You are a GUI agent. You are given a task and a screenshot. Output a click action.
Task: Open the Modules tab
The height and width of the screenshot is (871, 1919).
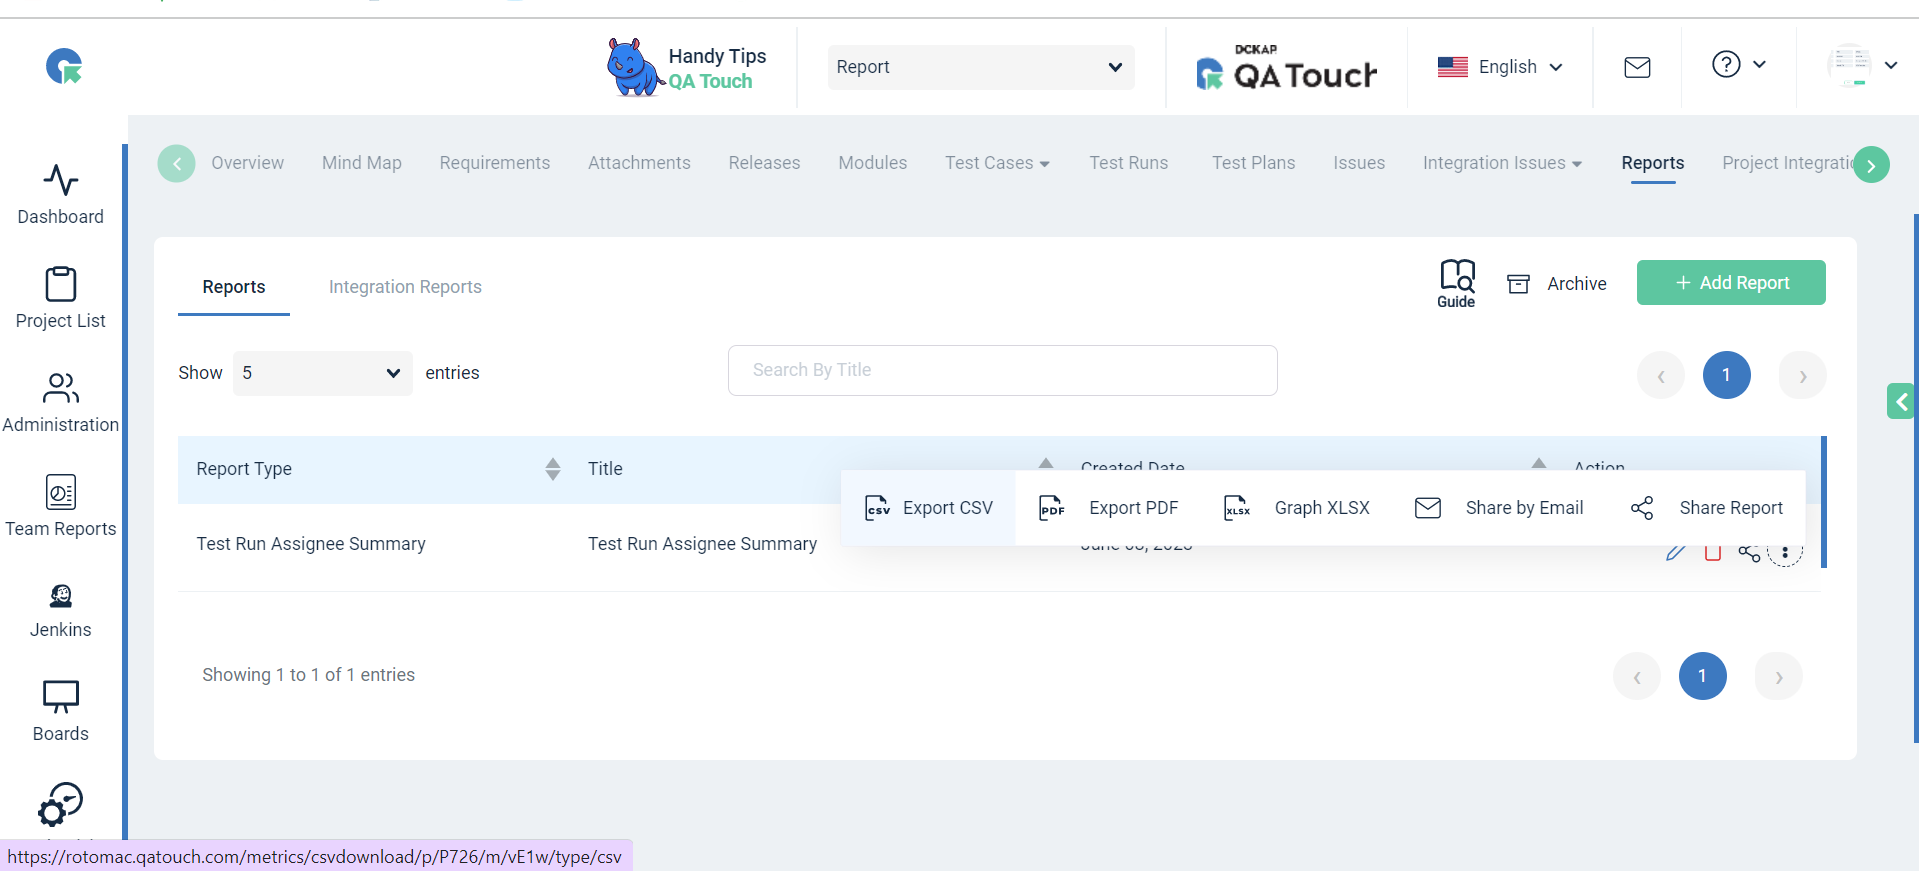(x=873, y=163)
